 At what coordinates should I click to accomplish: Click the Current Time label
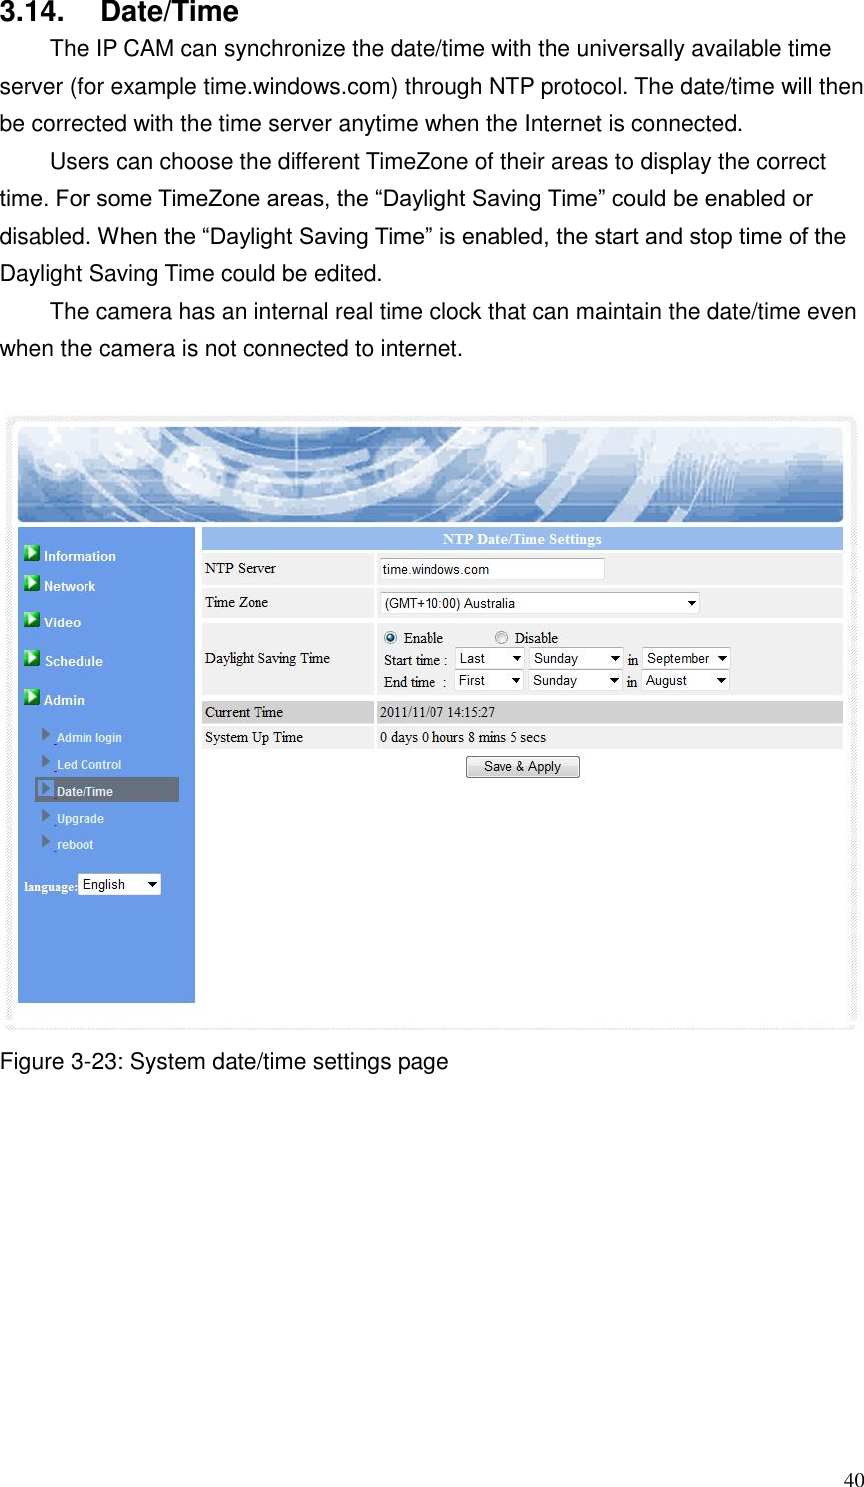coord(244,712)
